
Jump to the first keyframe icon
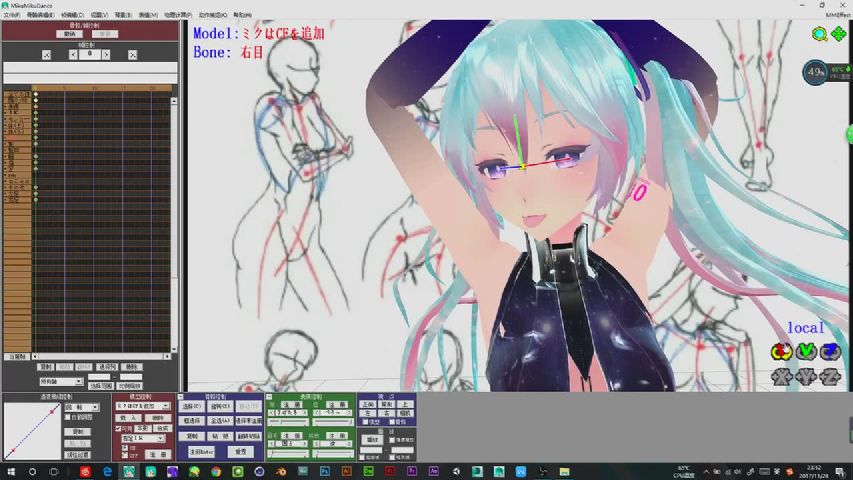pos(46,54)
